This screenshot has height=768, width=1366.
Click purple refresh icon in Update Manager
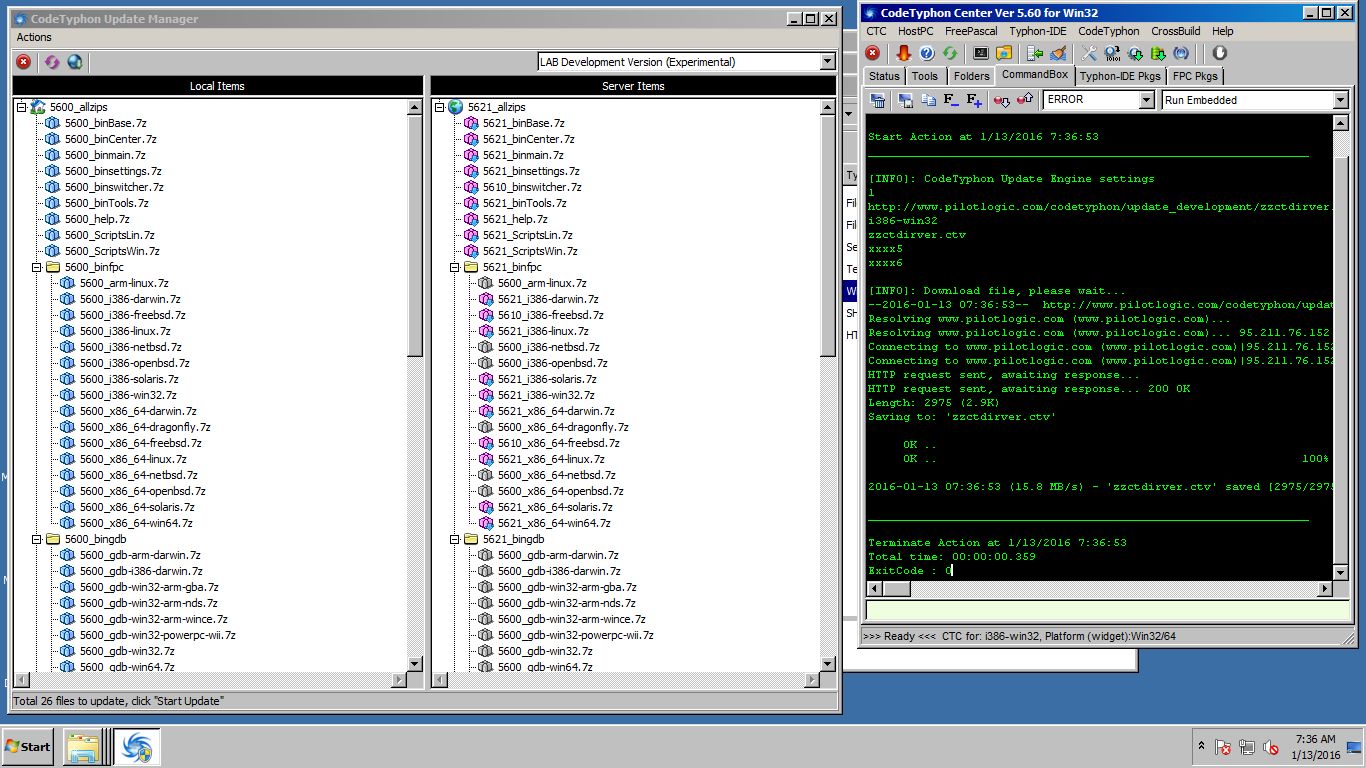50,62
